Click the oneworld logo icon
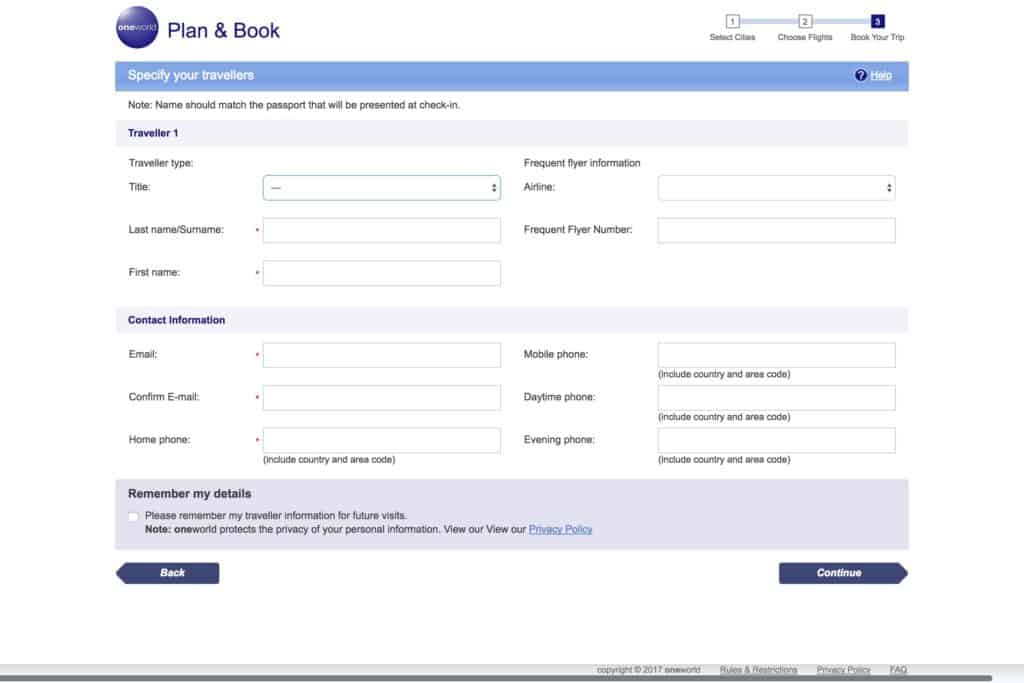This screenshot has height=683, width=1024. (x=137, y=28)
